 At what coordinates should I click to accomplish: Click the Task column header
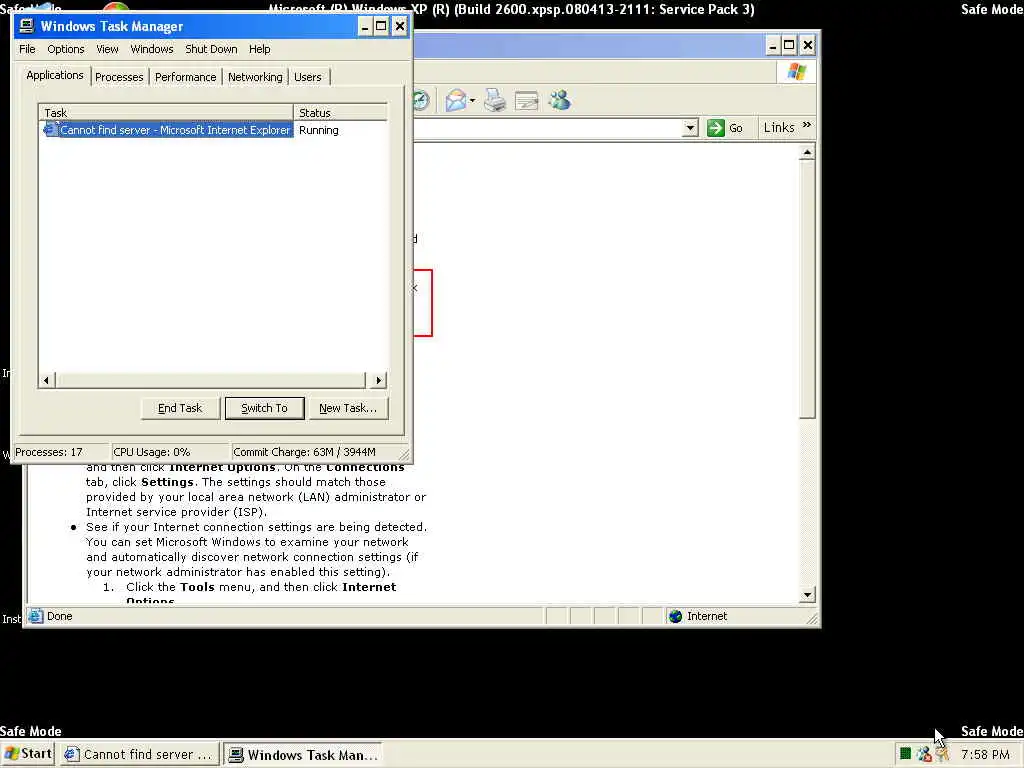[x=166, y=113]
